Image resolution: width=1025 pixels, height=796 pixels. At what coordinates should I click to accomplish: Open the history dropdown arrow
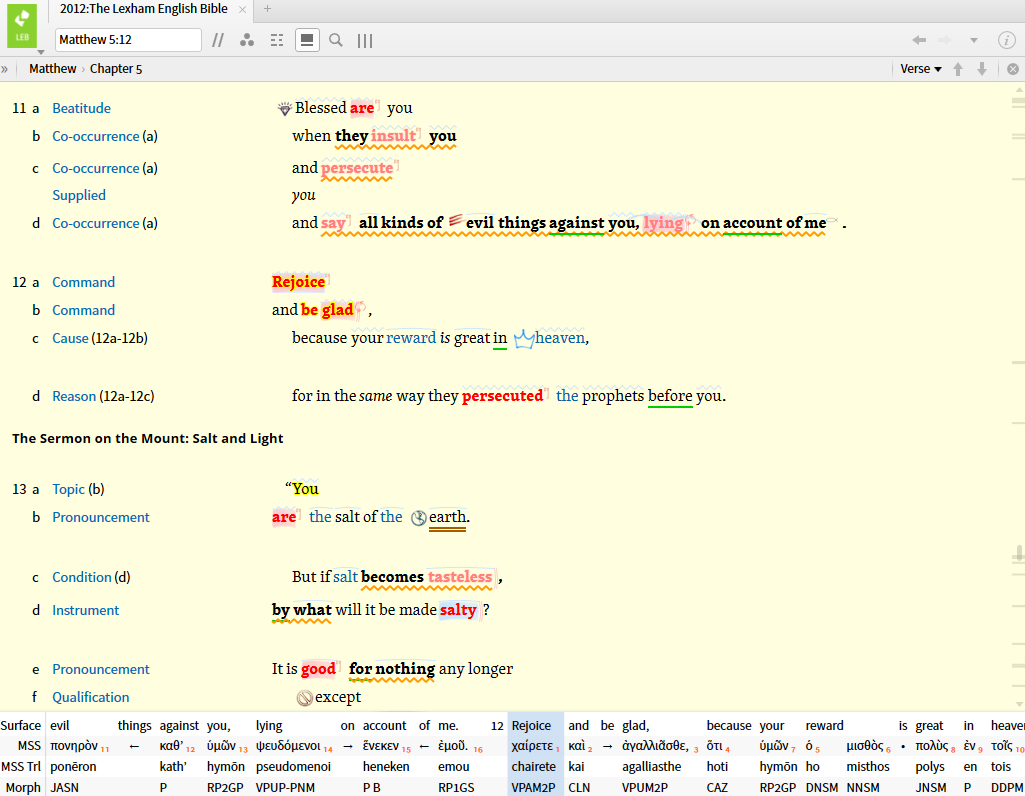click(x=973, y=41)
